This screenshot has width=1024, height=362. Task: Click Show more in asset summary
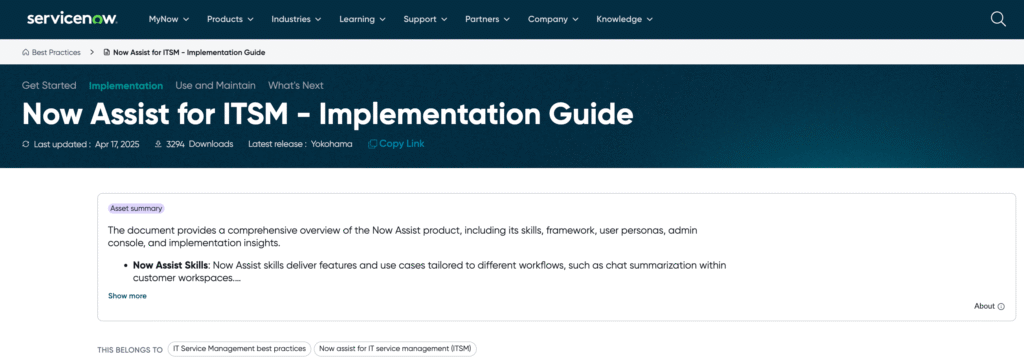(x=127, y=296)
